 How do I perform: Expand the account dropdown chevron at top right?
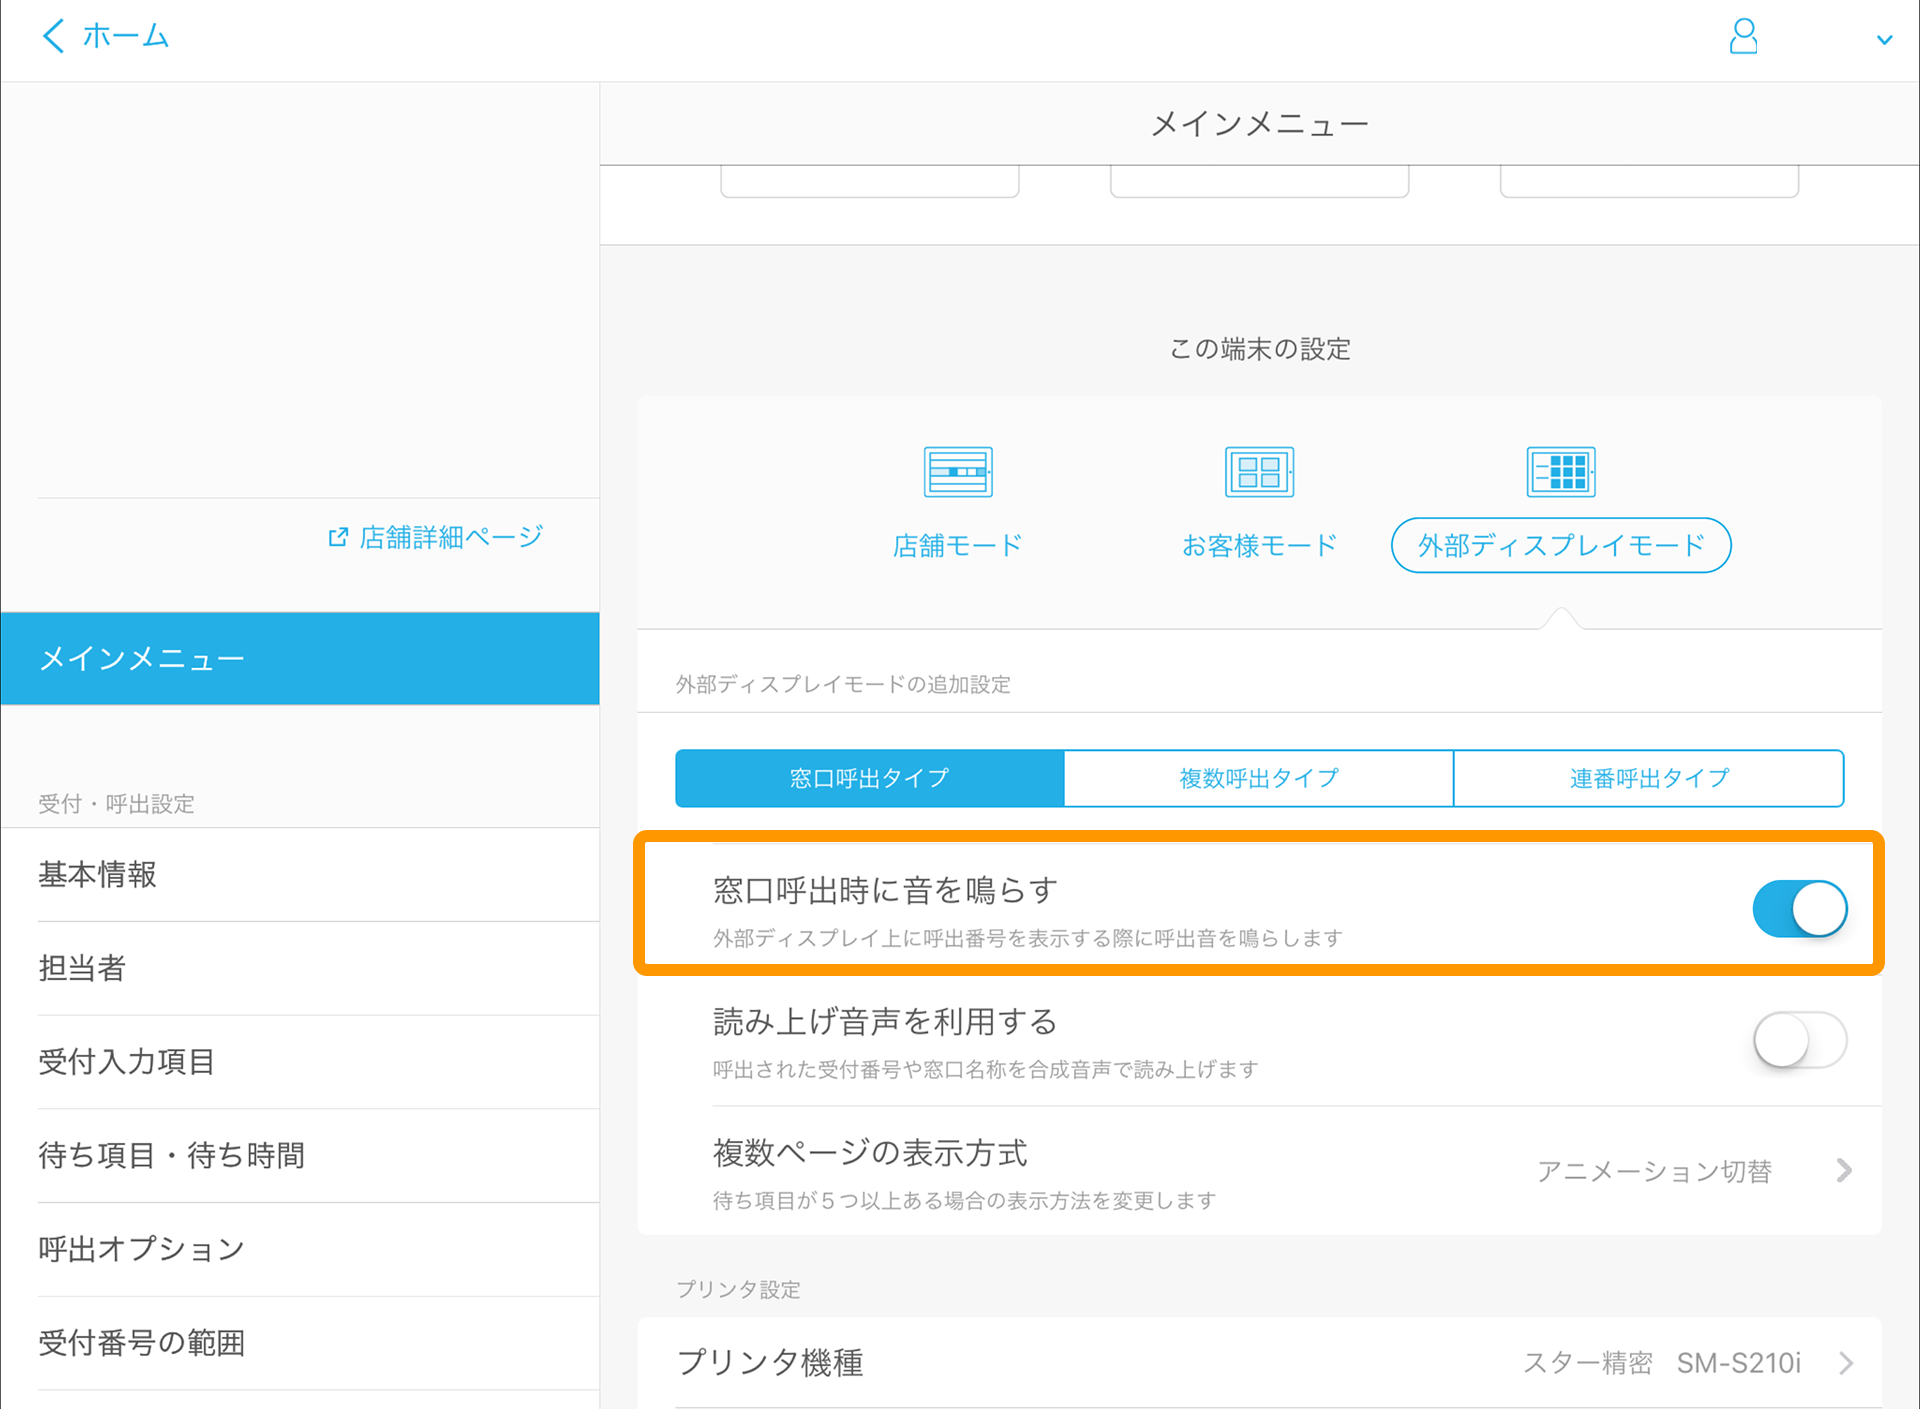(1884, 40)
